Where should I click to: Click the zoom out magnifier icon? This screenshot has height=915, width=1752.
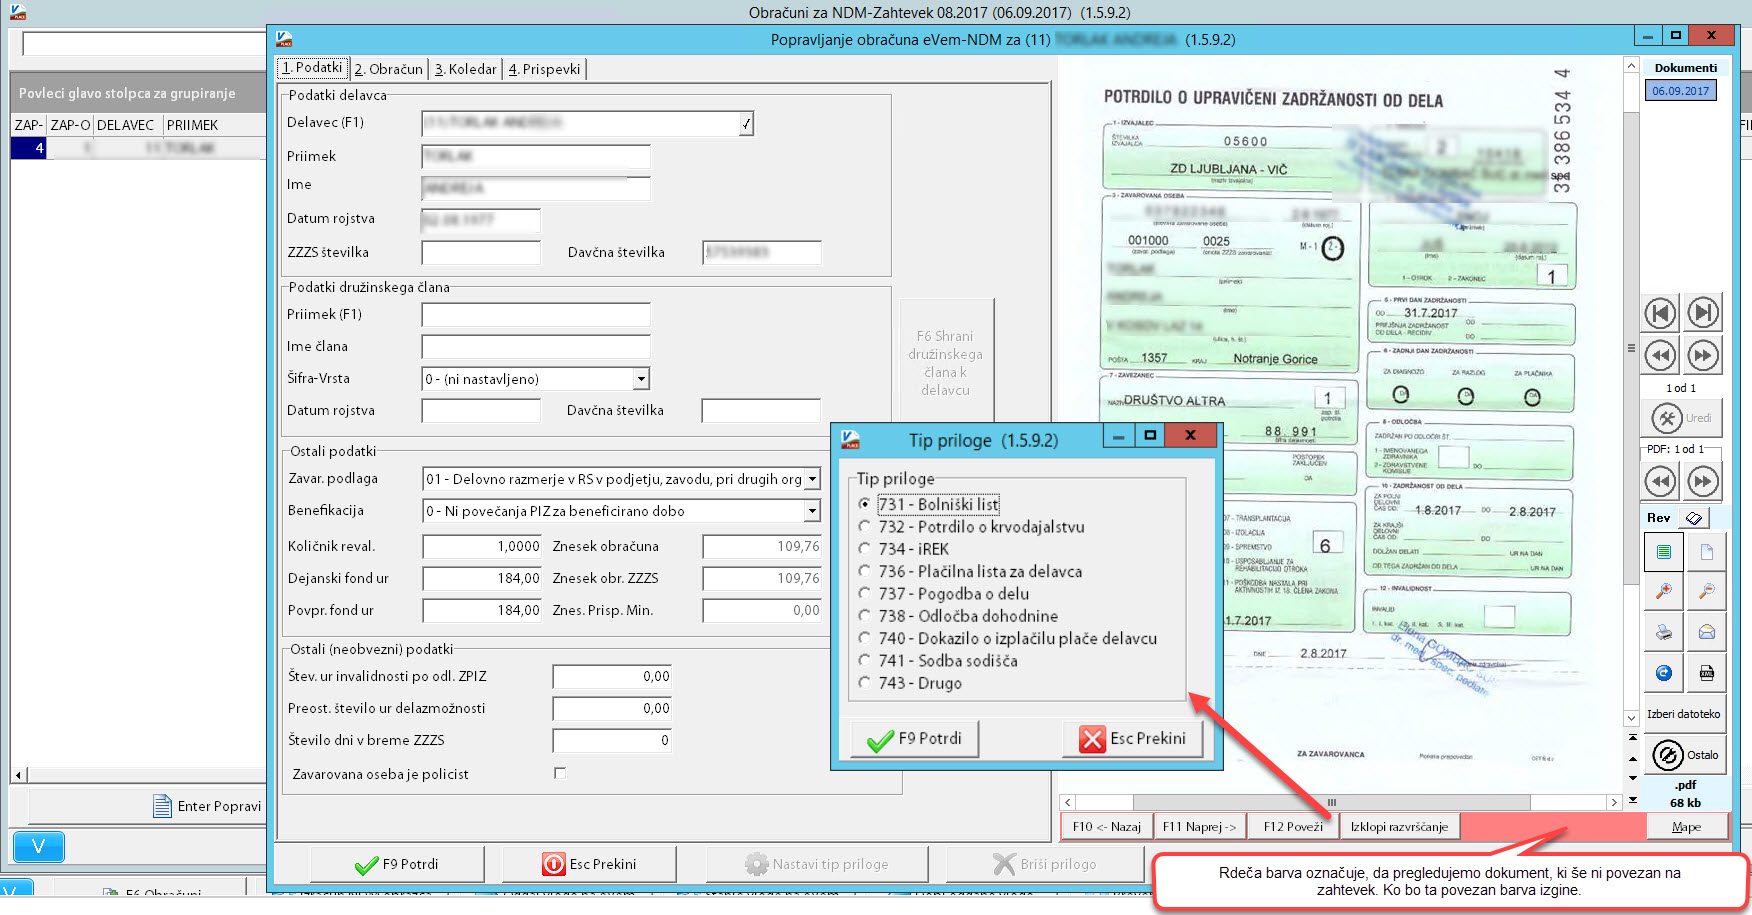coord(1706,592)
